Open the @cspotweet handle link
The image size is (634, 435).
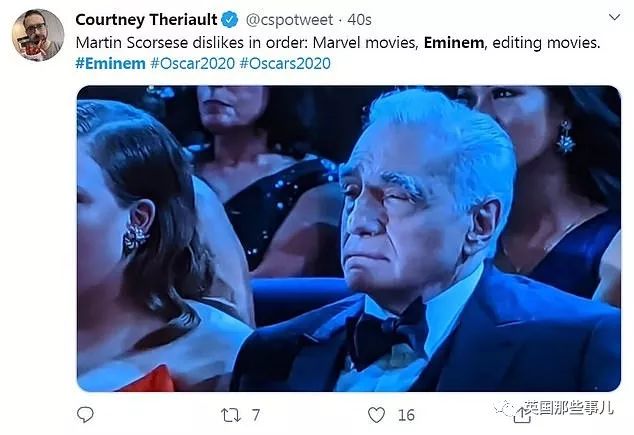tap(285, 19)
